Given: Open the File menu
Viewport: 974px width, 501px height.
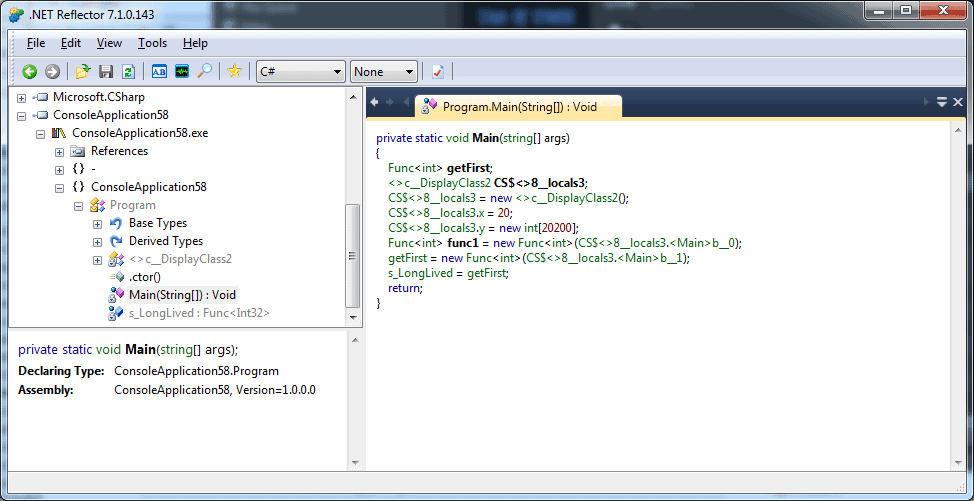Looking at the screenshot, I should click(x=36, y=43).
